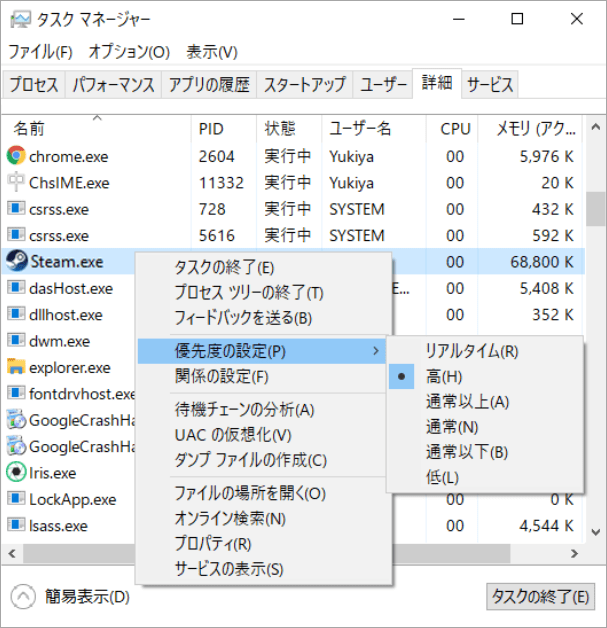Click the memory value 68,800 K
The height and width of the screenshot is (628, 607).
coord(541,262)
